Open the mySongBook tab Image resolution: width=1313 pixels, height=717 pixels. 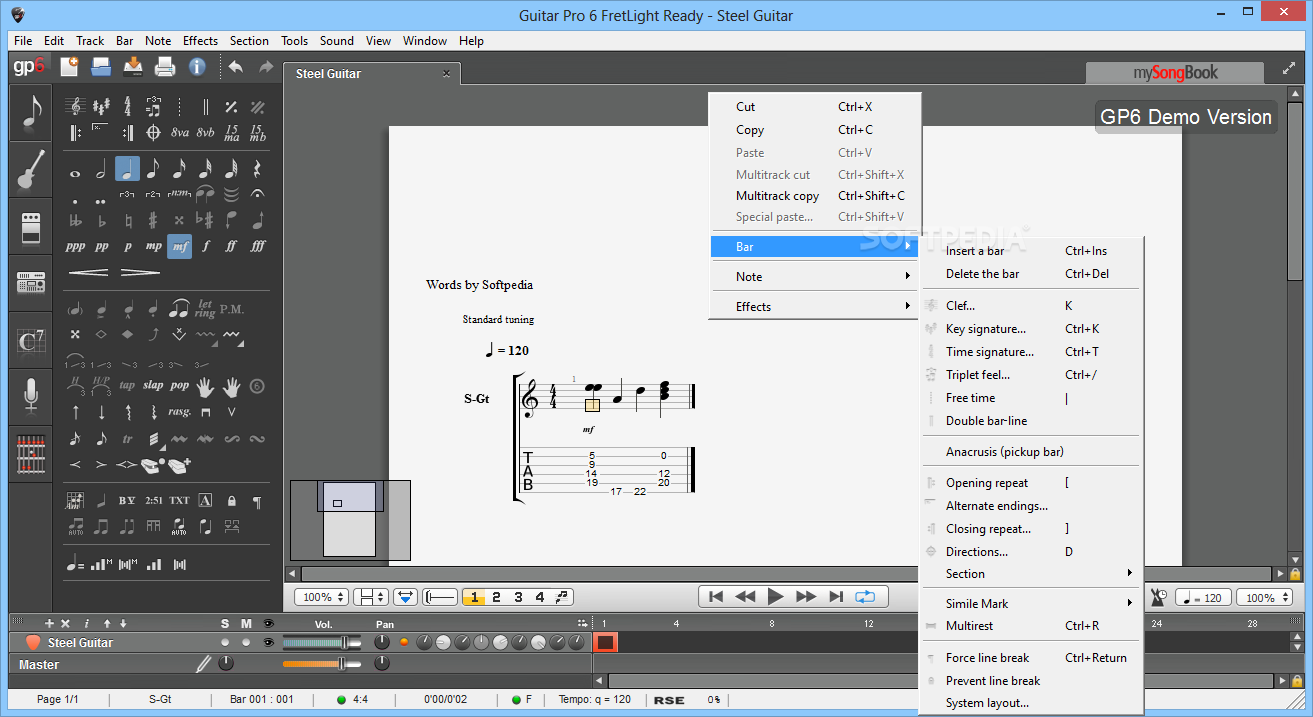[1175, 73]
